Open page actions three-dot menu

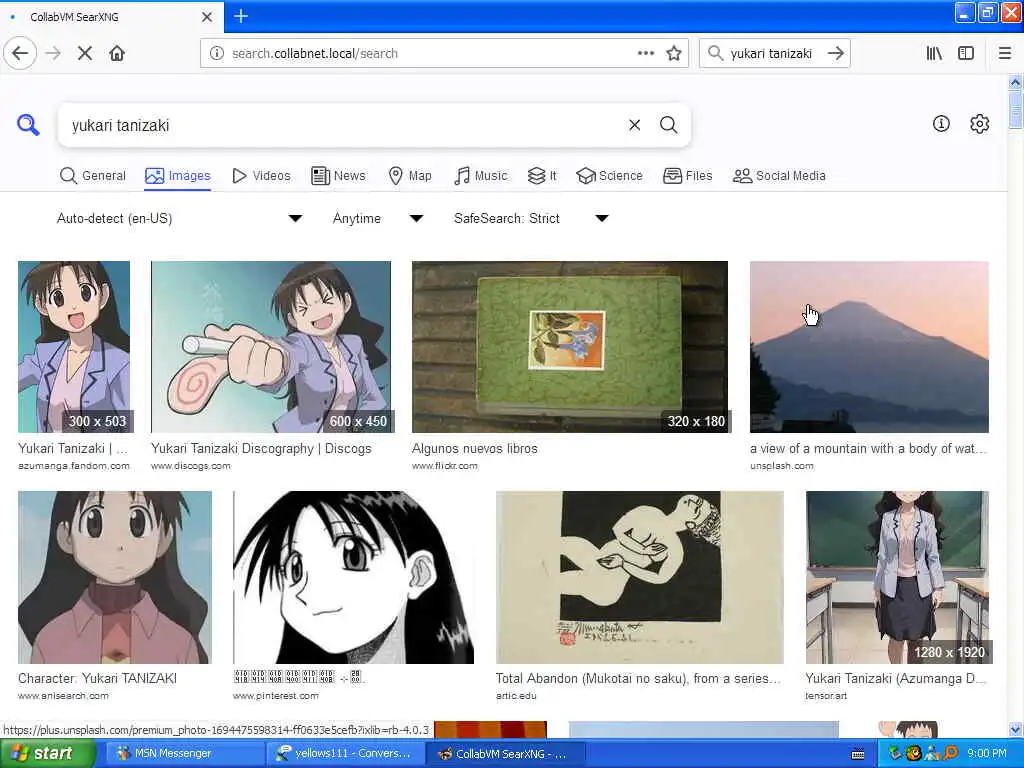pyautogui.click(x=645, y=53)
